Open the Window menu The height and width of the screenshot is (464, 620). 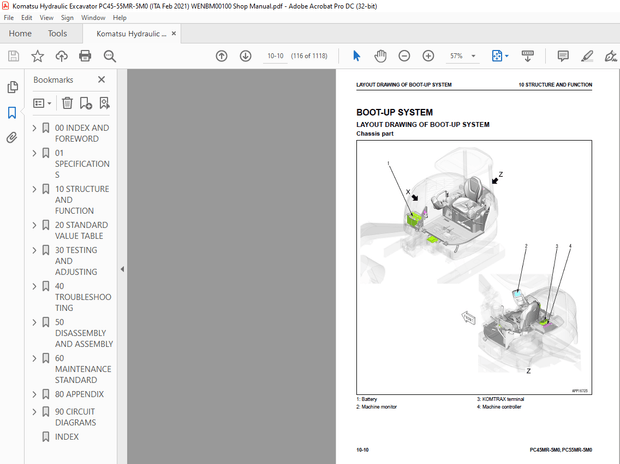pos(93,18)
